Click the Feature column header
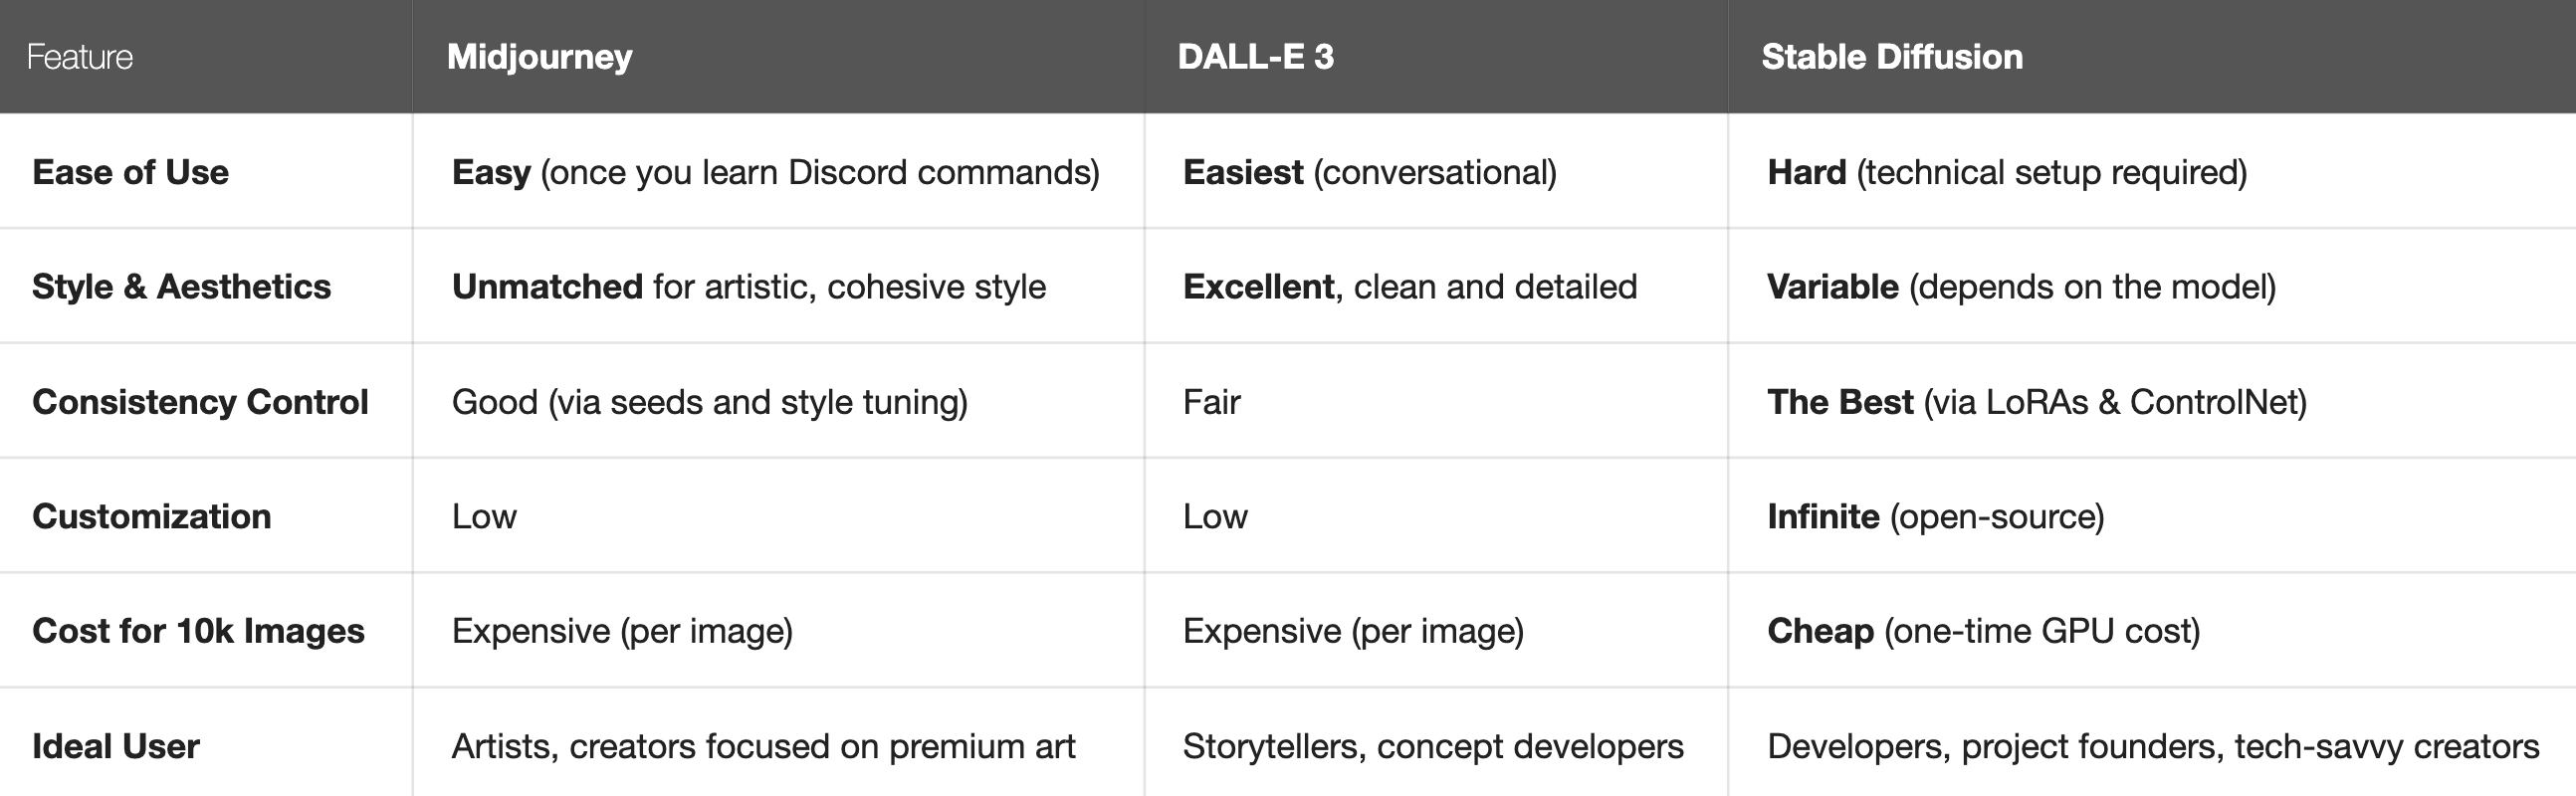 (x=80, y=57)
